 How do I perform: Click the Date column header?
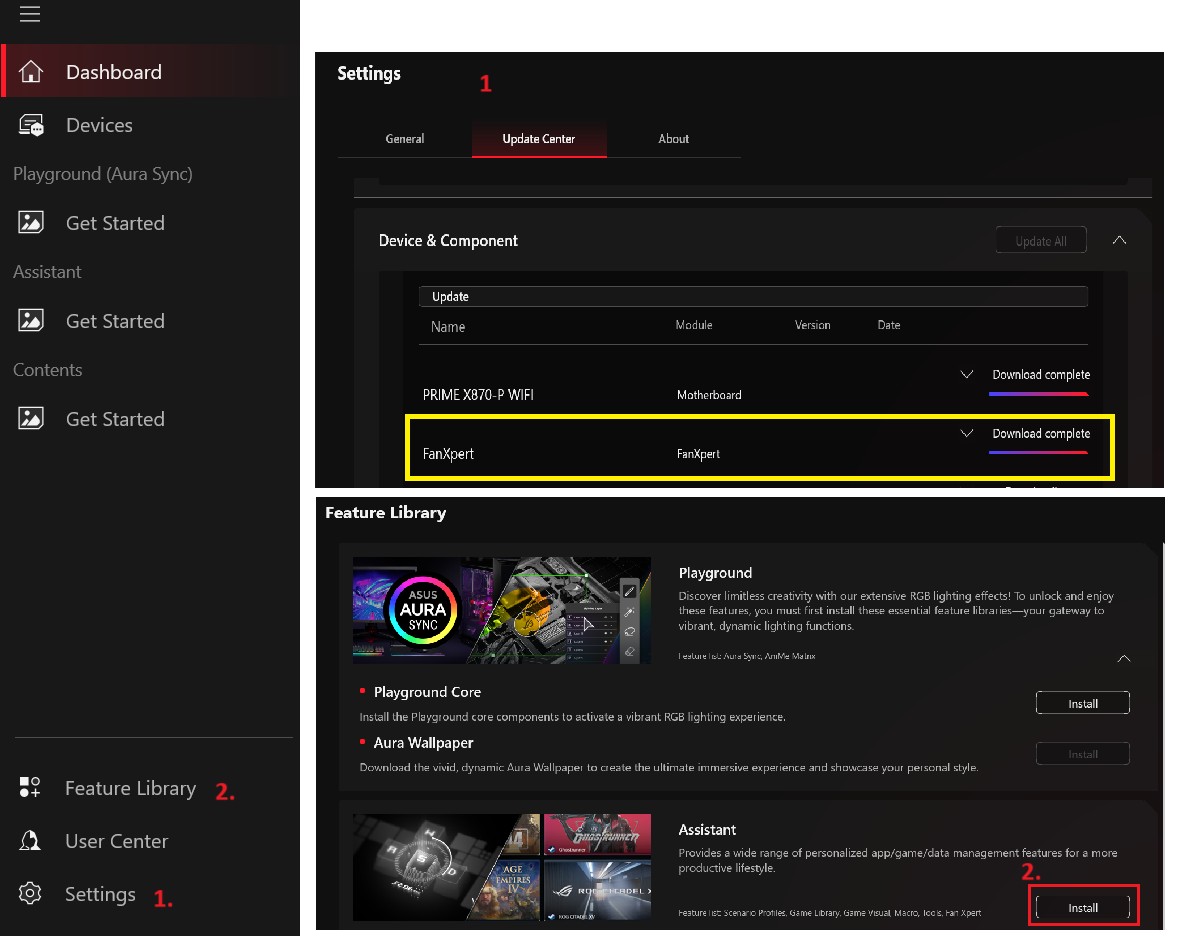888,325
